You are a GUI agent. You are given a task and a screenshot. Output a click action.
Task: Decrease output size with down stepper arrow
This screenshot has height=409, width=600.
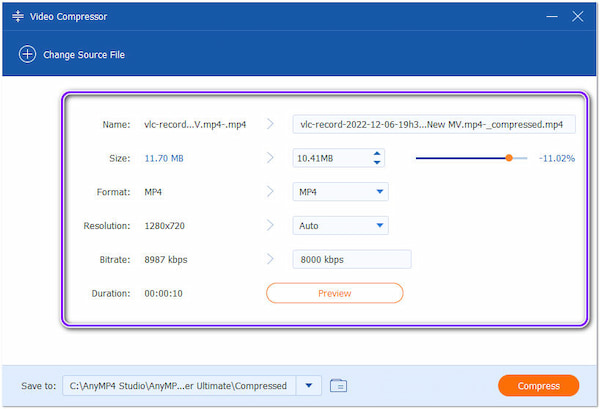click(377, 163)
